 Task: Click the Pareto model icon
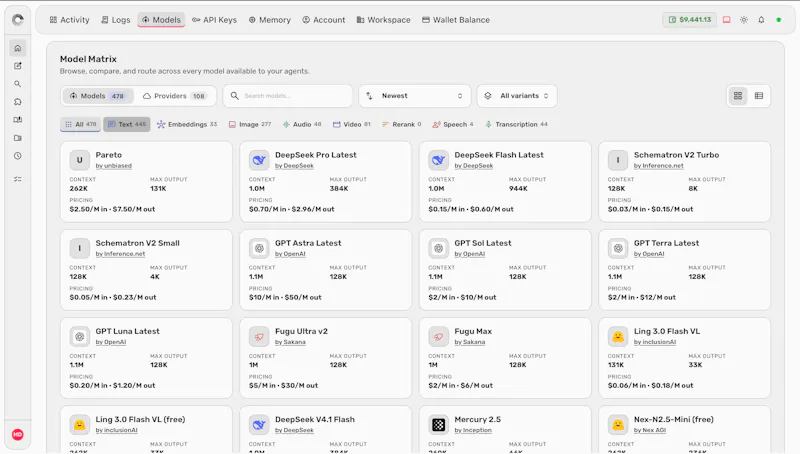pyautogui.click(x=80, y=160)
